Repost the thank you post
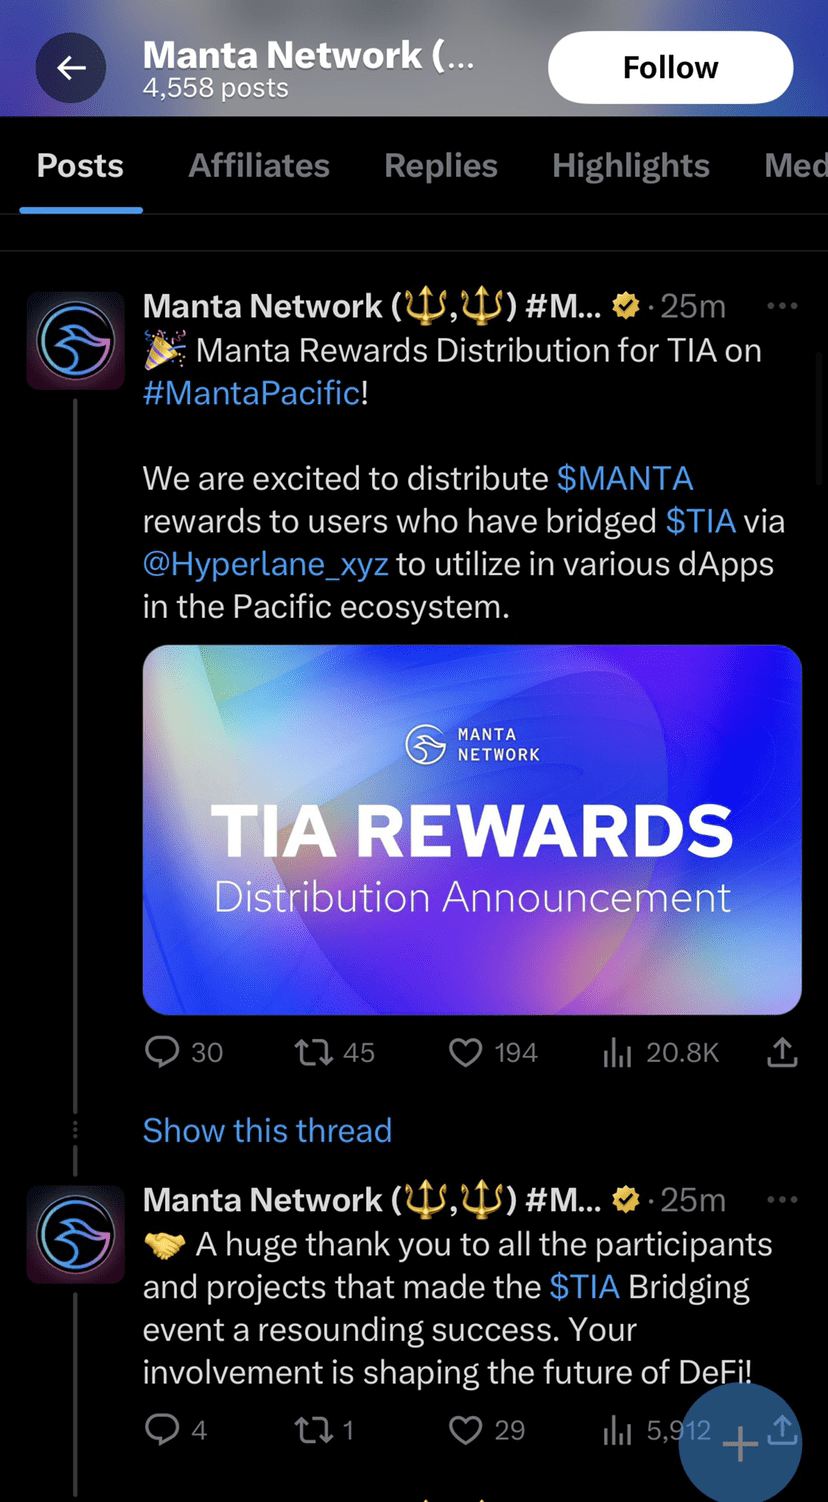The height and width of the screenshot is (1502, 828). click(314, 1430)
